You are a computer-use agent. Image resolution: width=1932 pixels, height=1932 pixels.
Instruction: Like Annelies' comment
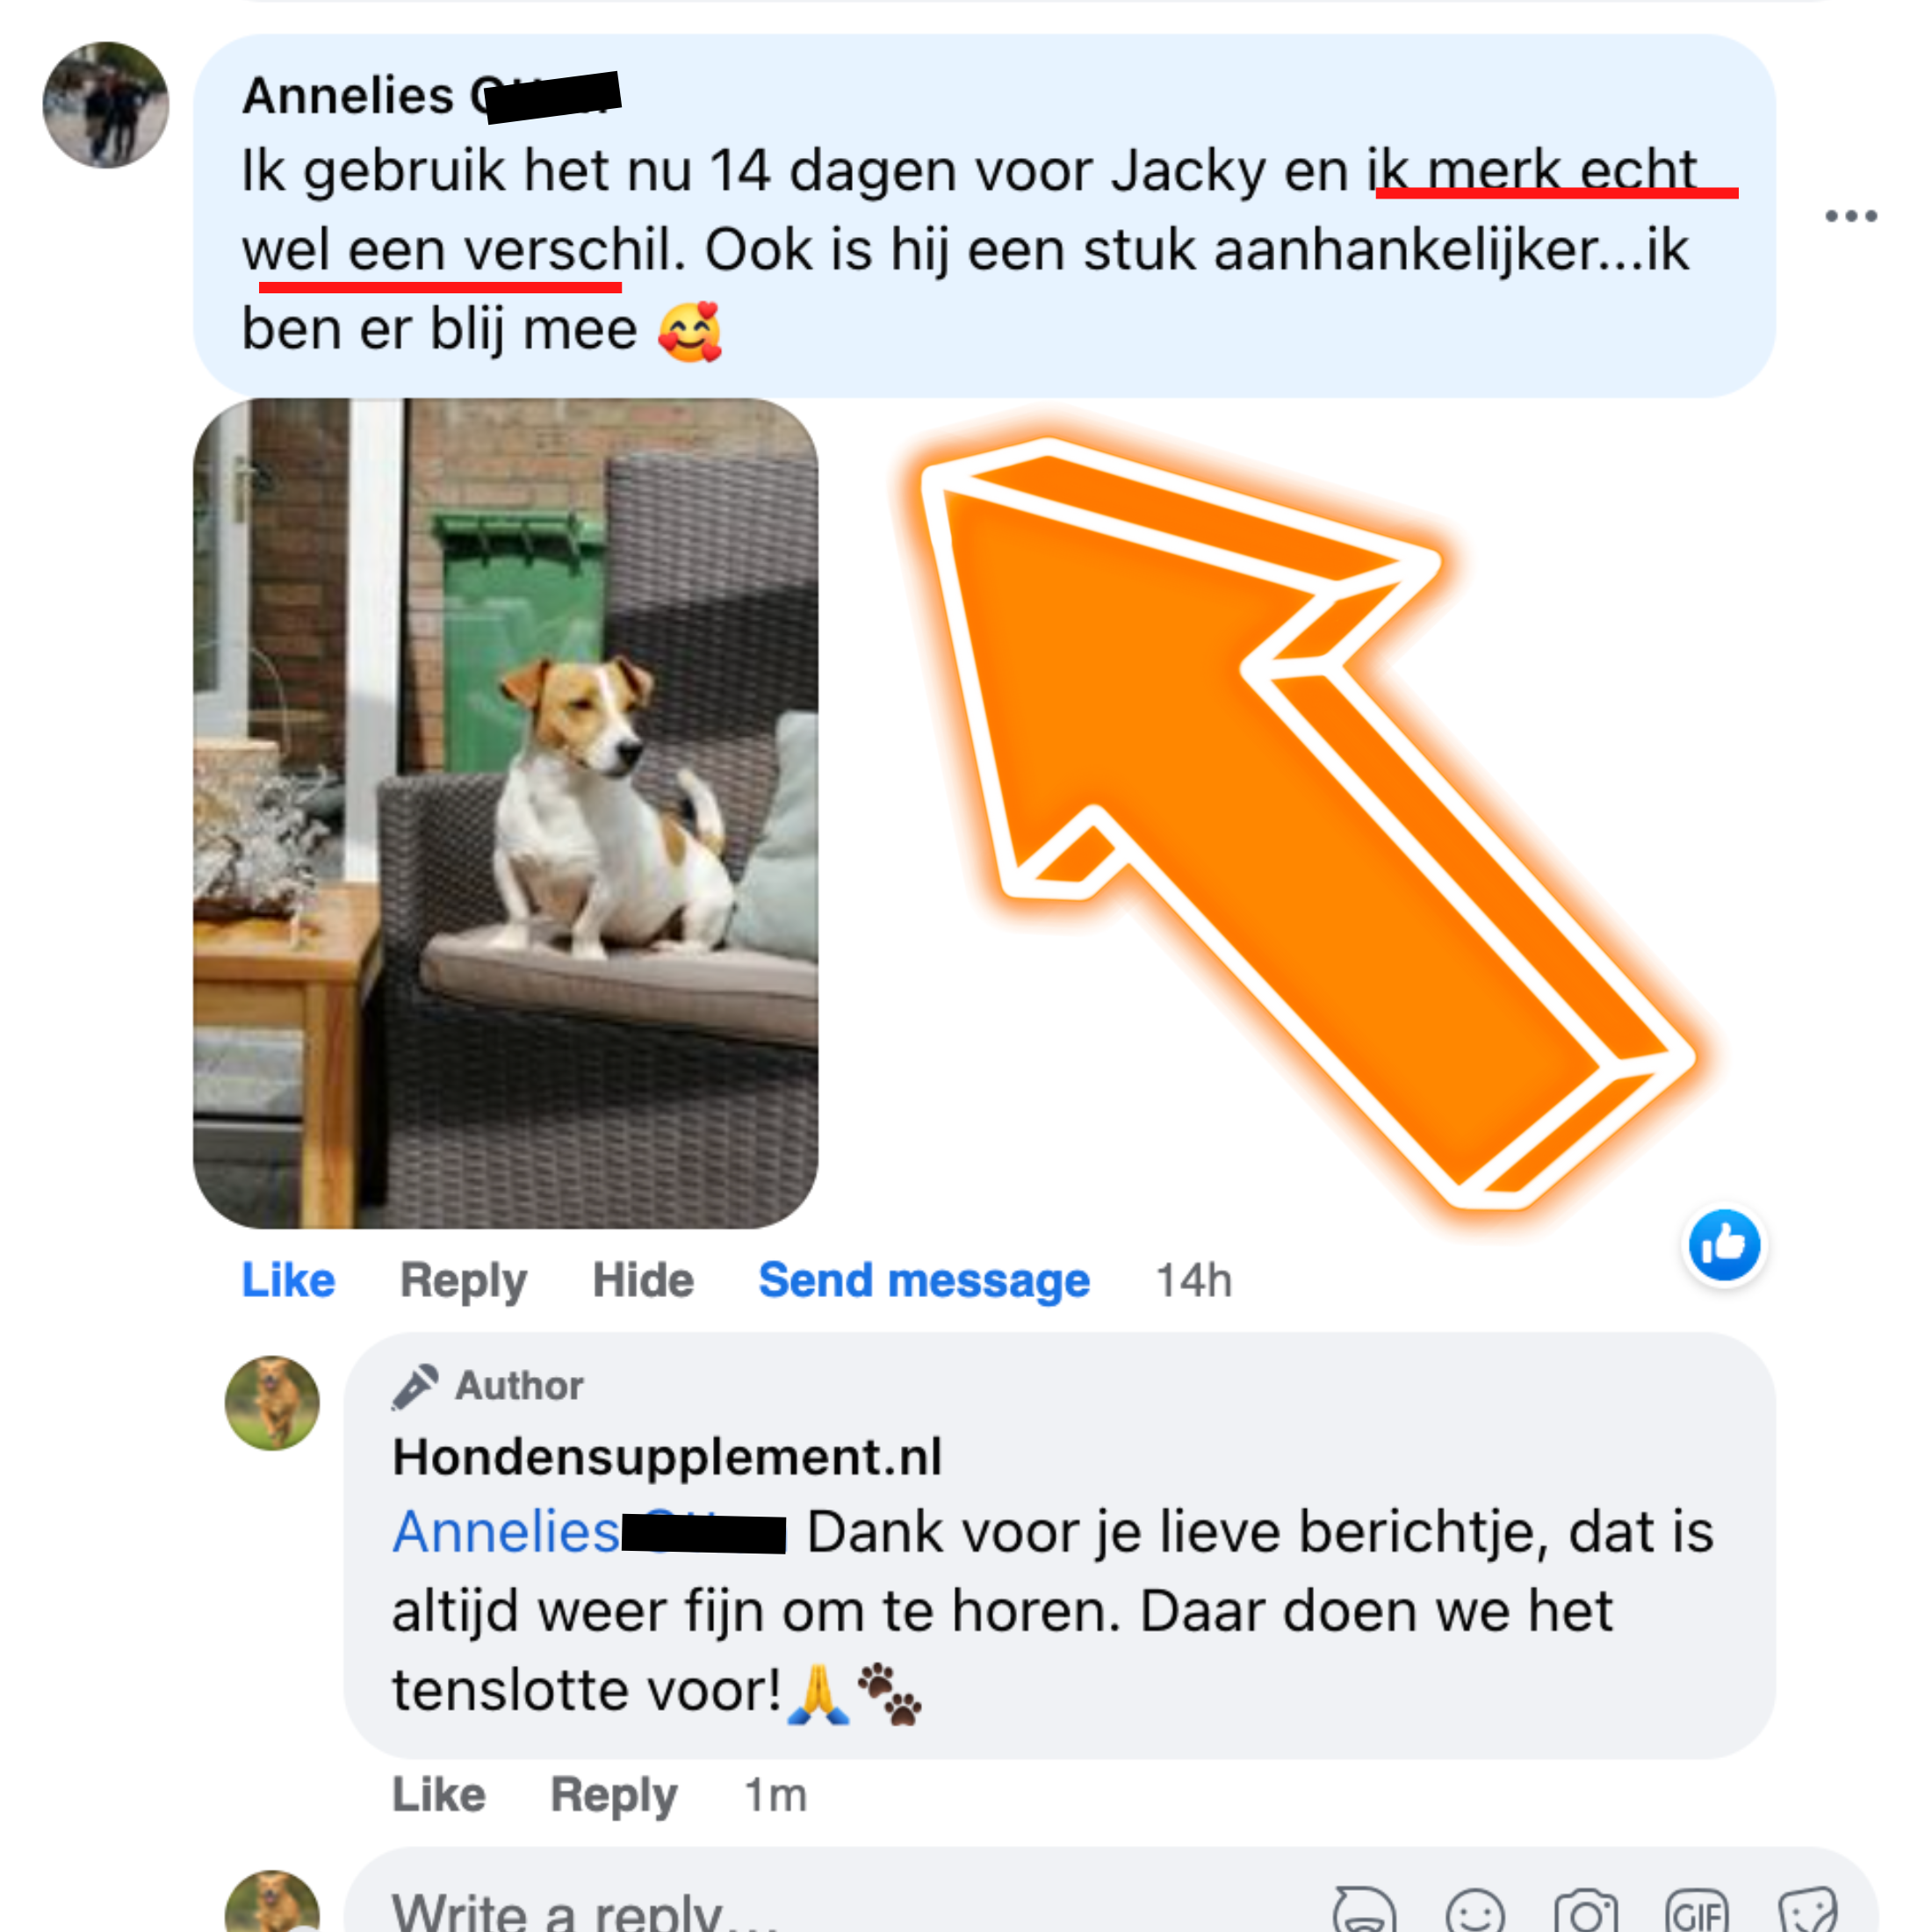pyautogui.click(x=288, y=1280)
